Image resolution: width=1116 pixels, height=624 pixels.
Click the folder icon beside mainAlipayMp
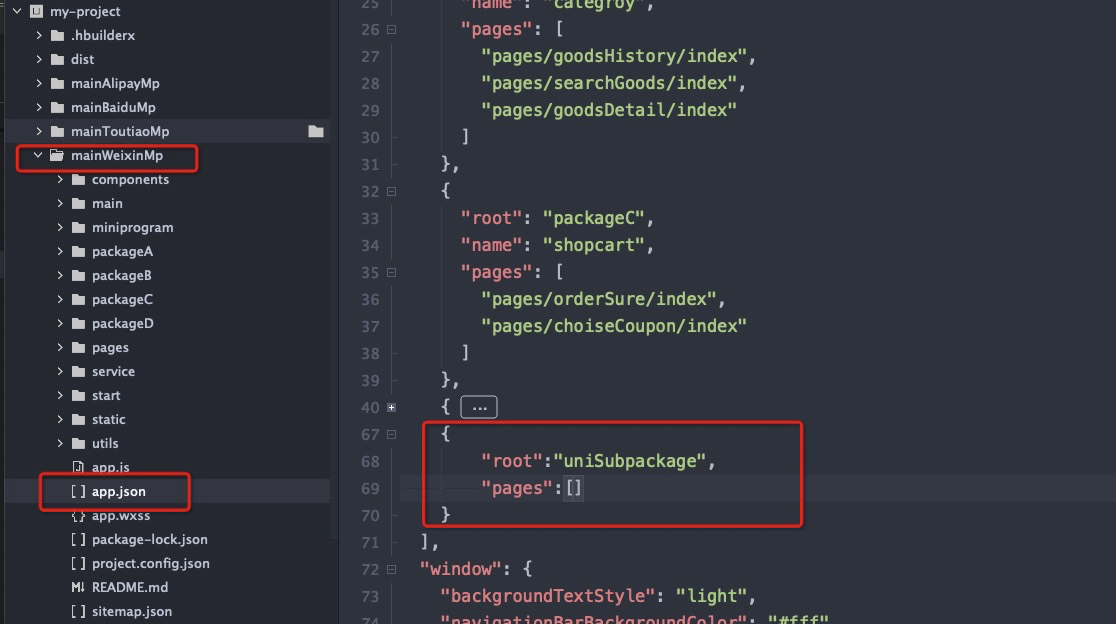pyautogui.click(x=58, y=84)
